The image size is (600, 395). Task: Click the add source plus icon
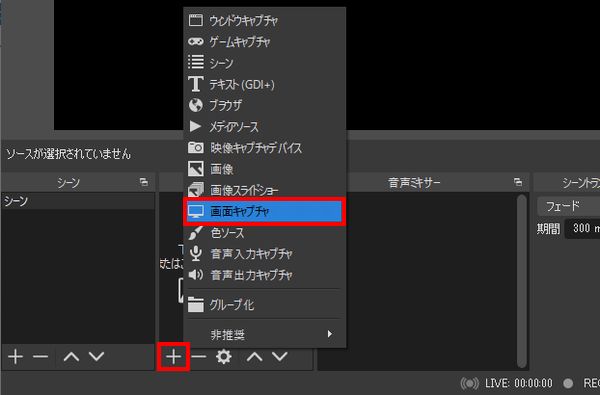[173, 357]
